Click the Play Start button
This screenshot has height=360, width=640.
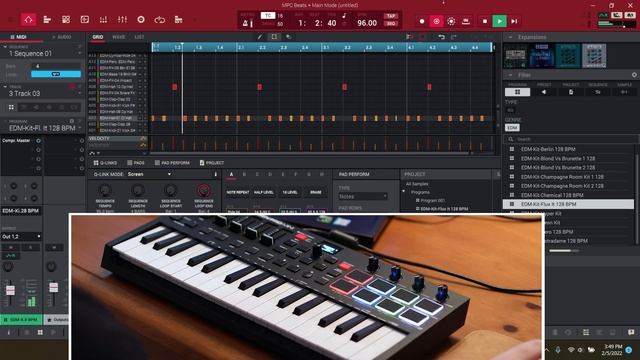click(x=514, y=21)
